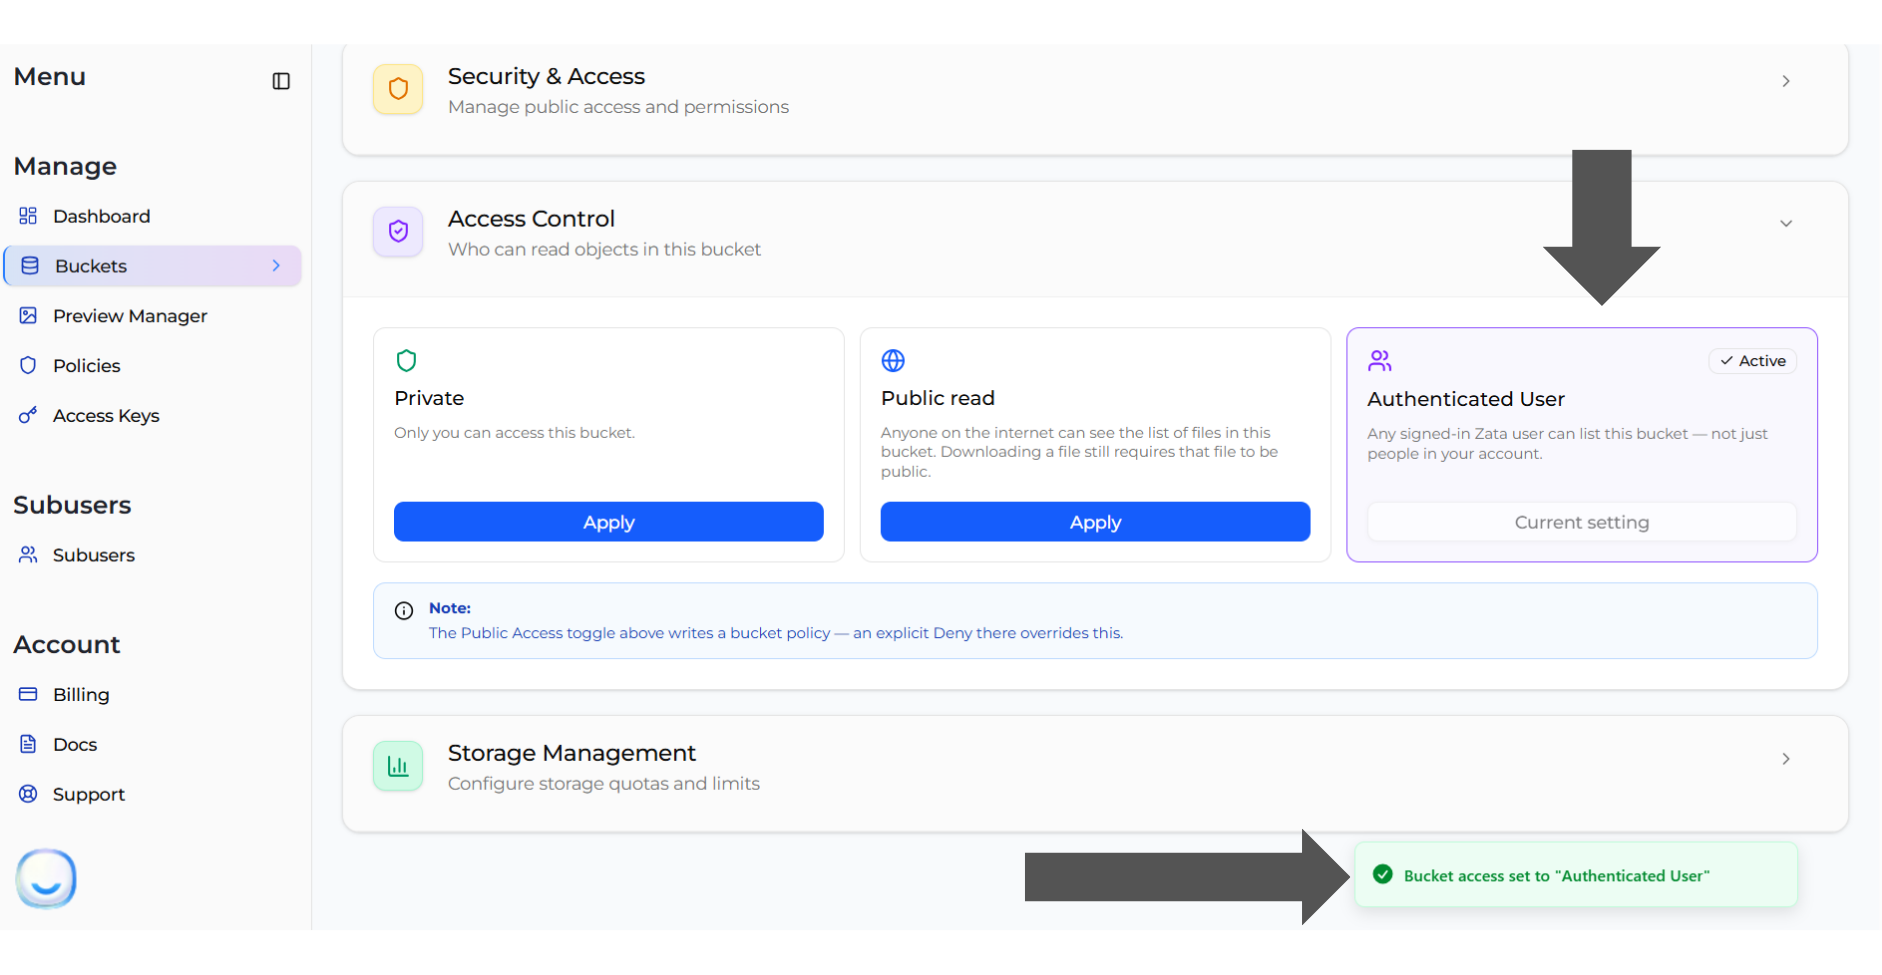Open the chat assistant bubble
The image size is (1882, 975).
point(46,878)
